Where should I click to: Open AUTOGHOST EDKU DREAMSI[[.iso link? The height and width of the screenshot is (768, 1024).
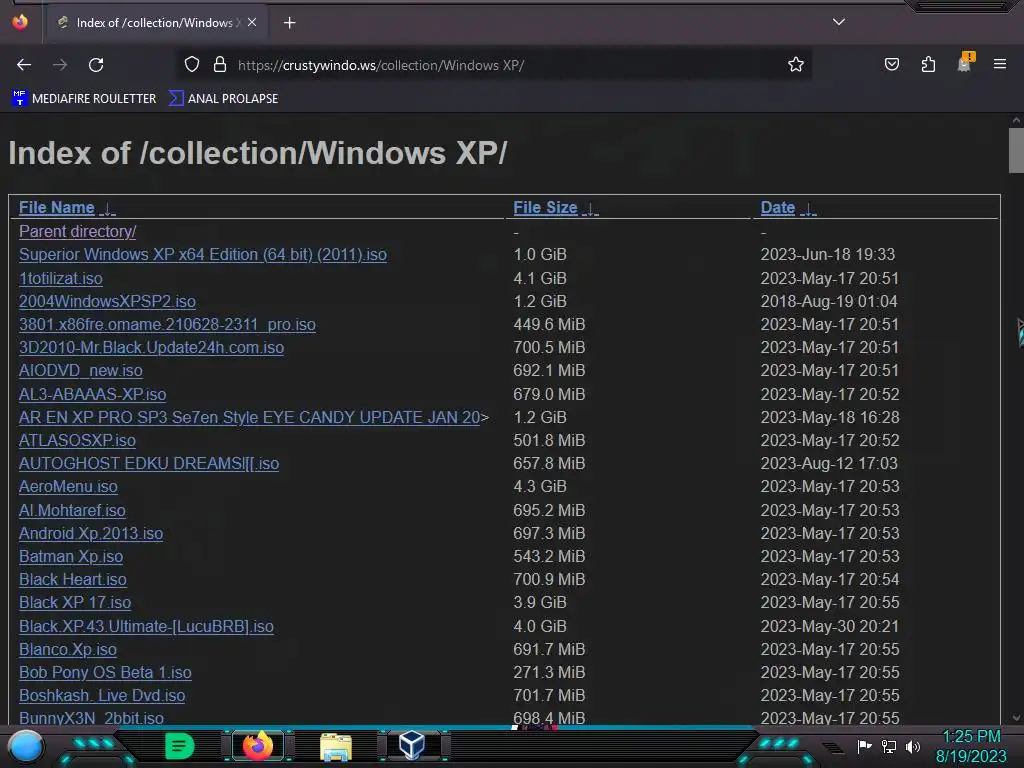pos(149,464)
